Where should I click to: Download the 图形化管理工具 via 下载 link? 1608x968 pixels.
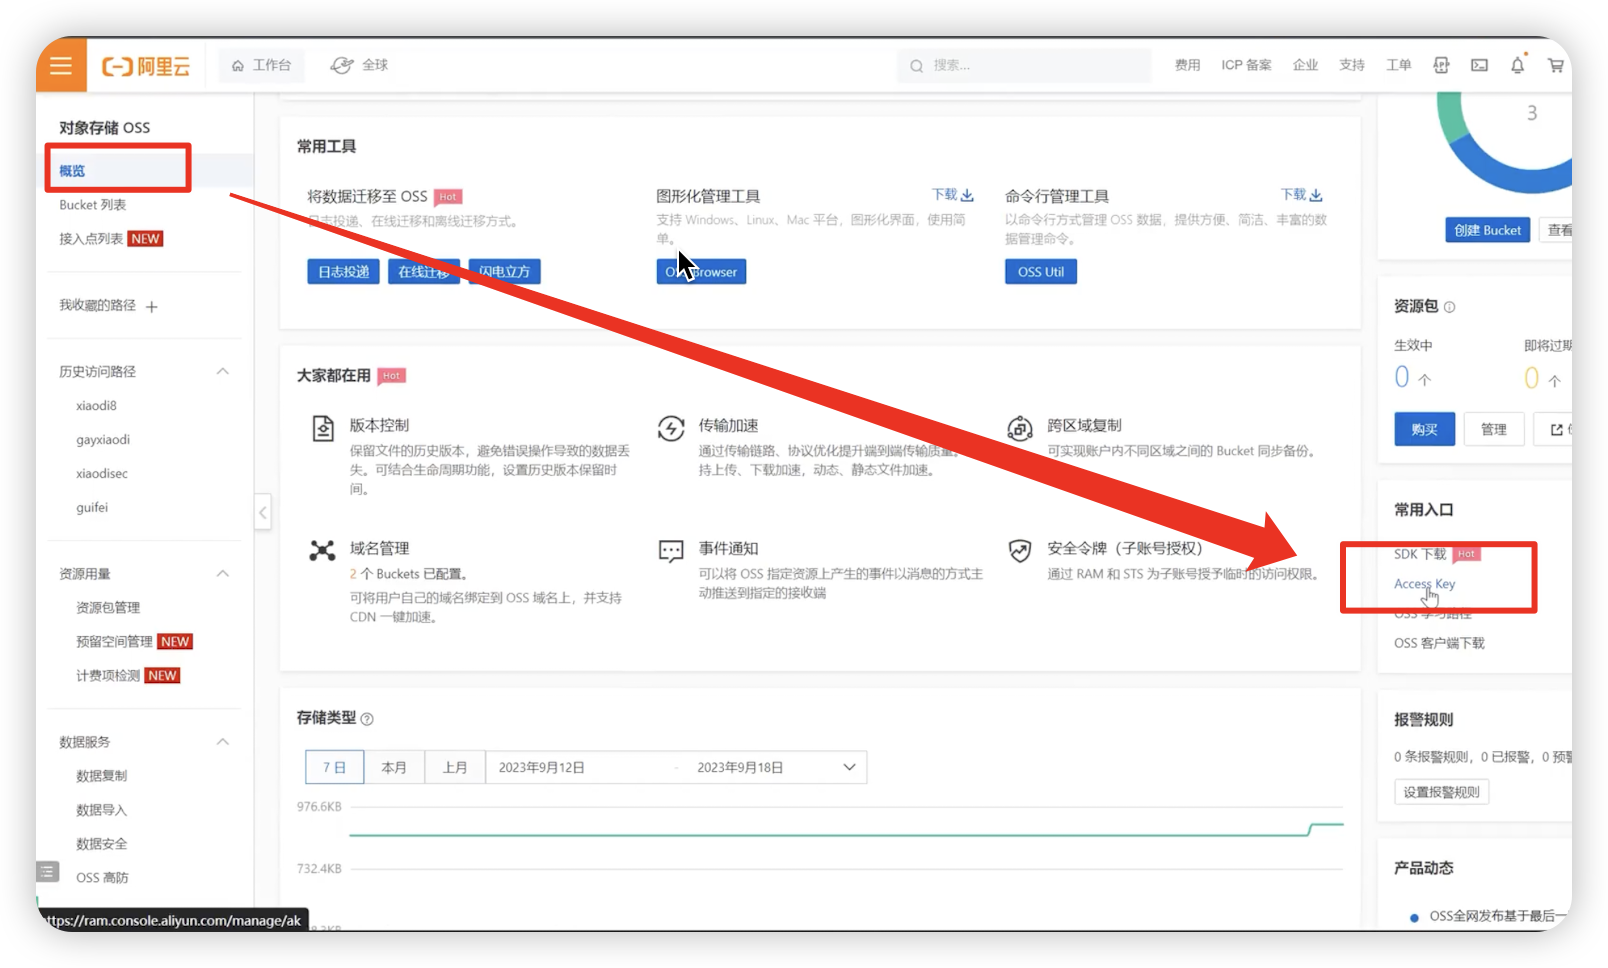[953, 195]
